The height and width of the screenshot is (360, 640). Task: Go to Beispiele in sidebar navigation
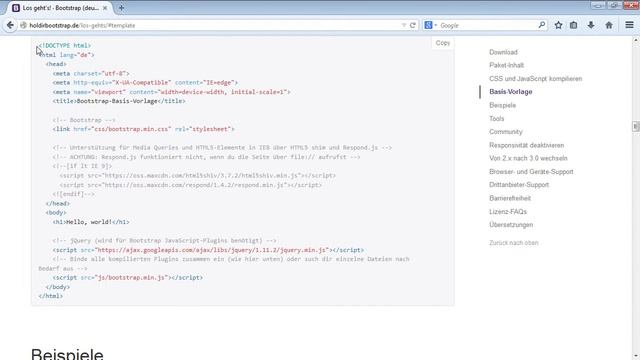[x=502, y=105]
